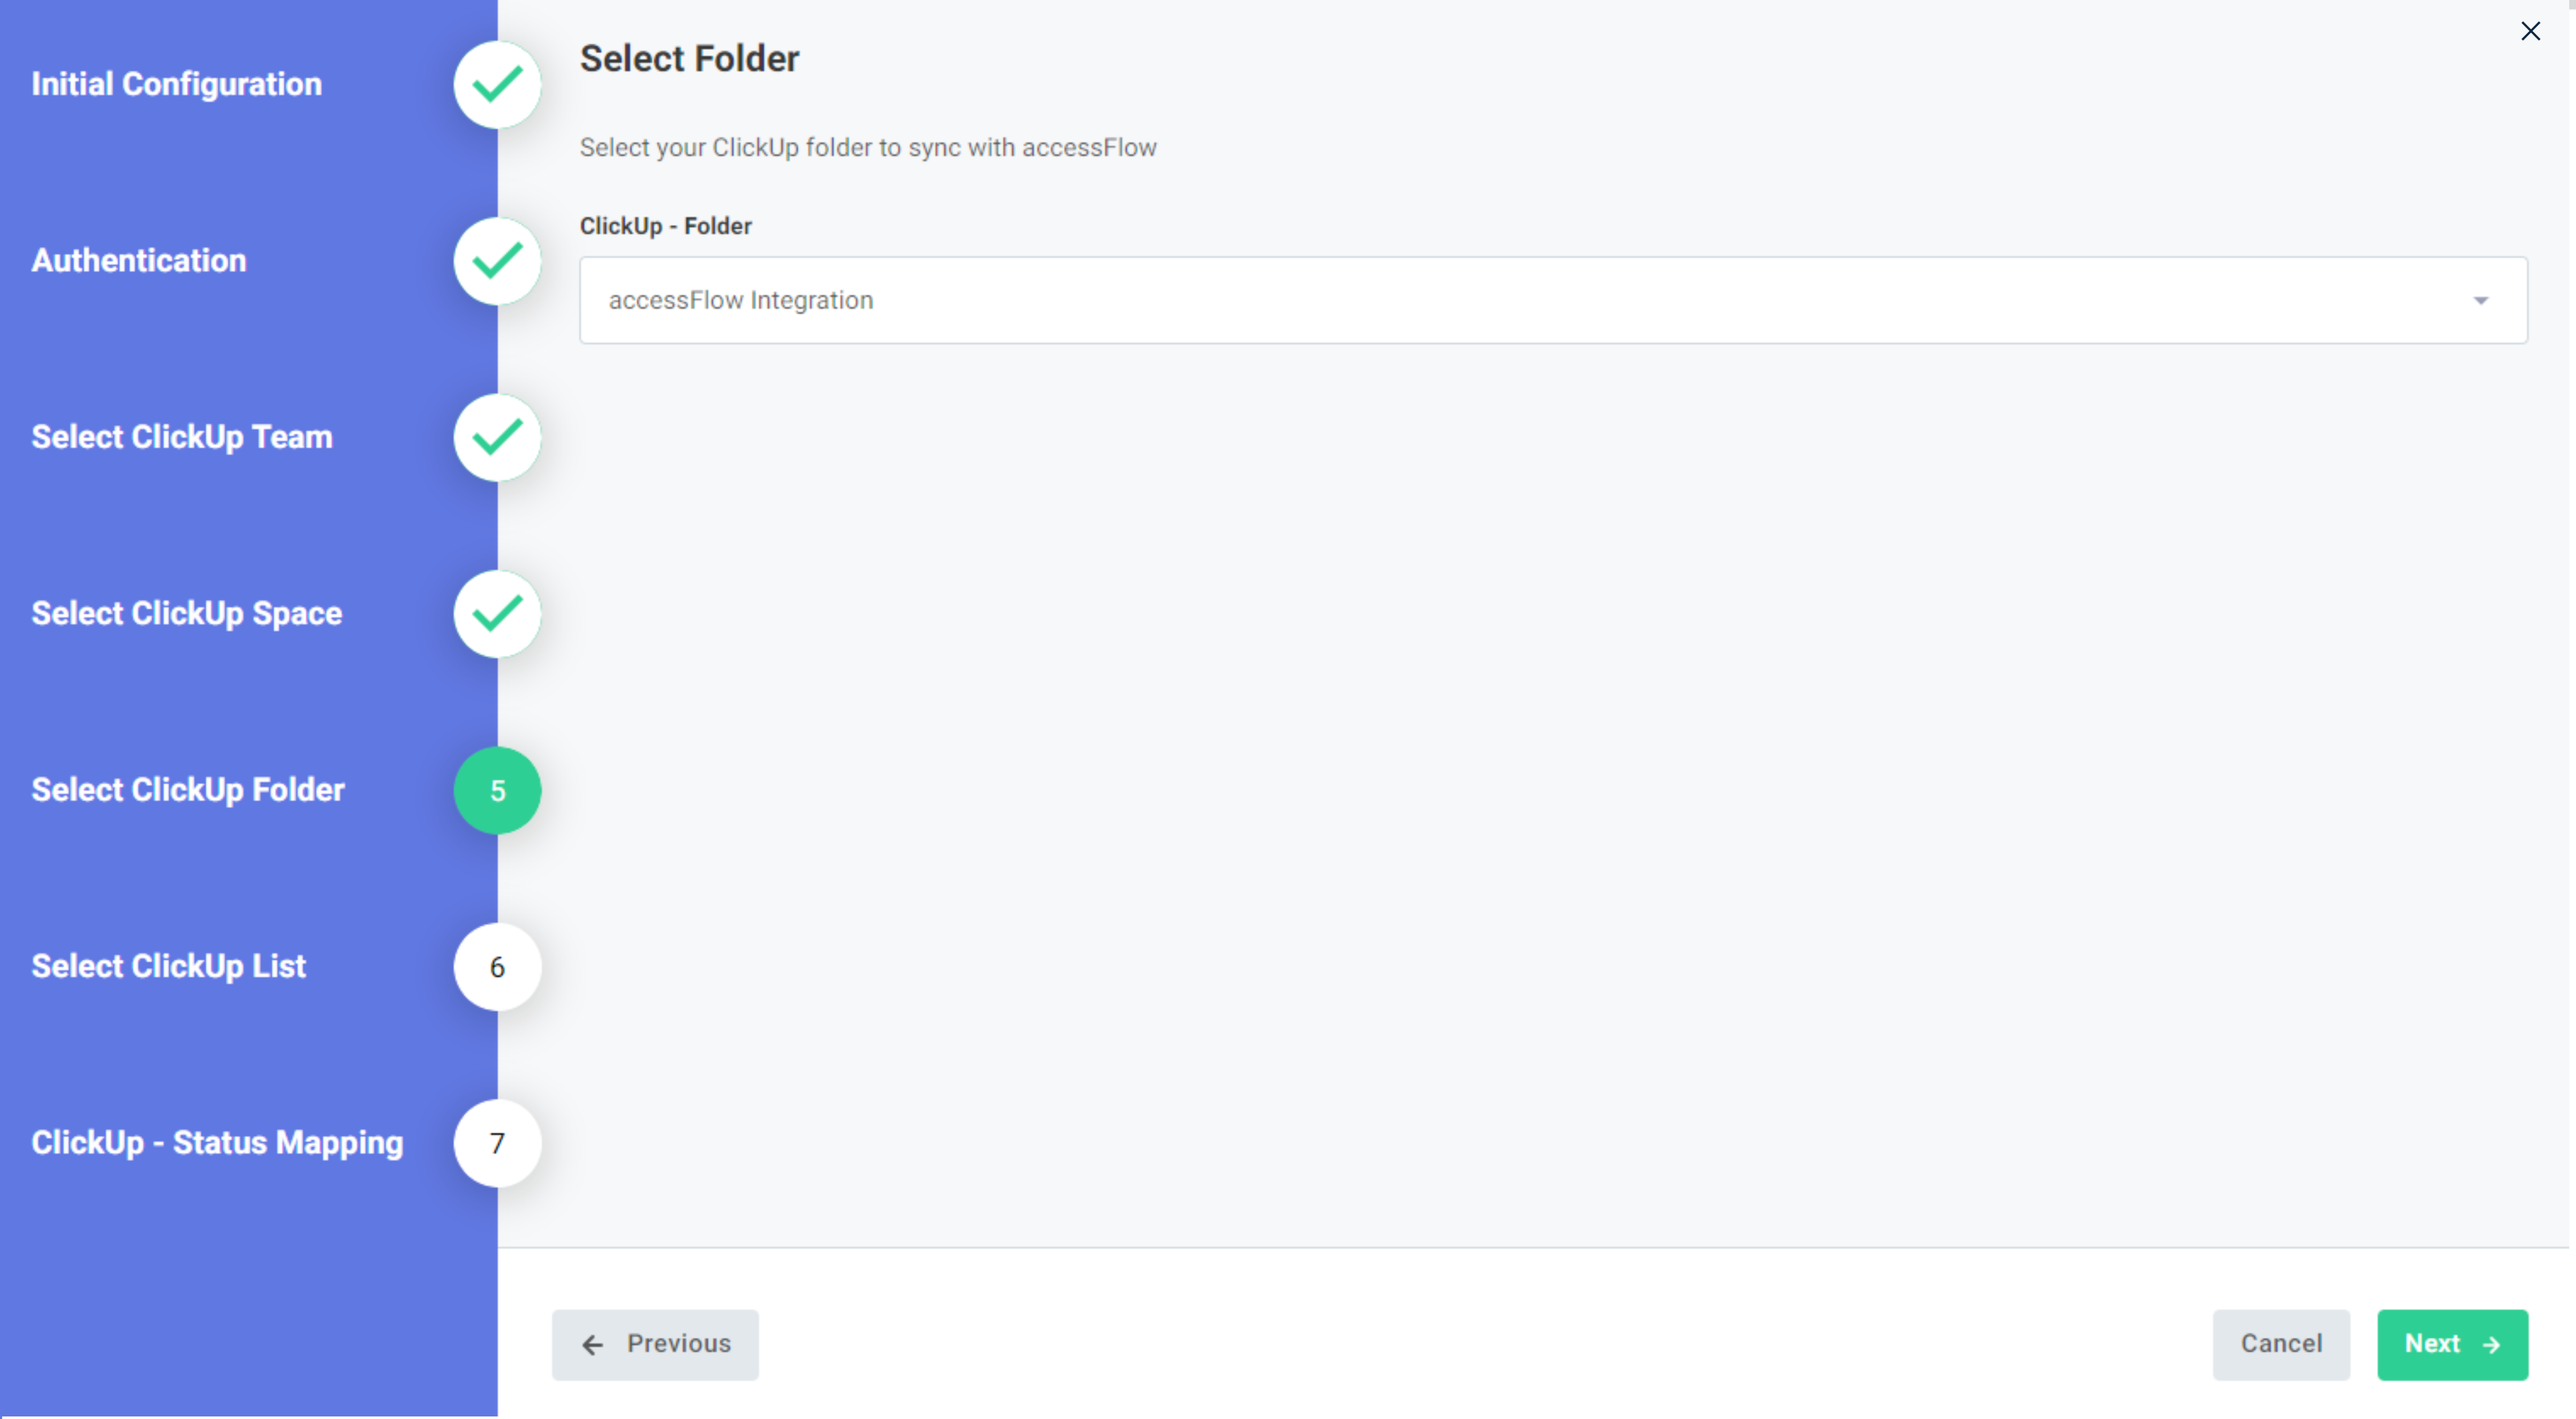Click the Select Folder heading
The width and height of the screenshot is (2576, 1419).
tap(689, 58)
